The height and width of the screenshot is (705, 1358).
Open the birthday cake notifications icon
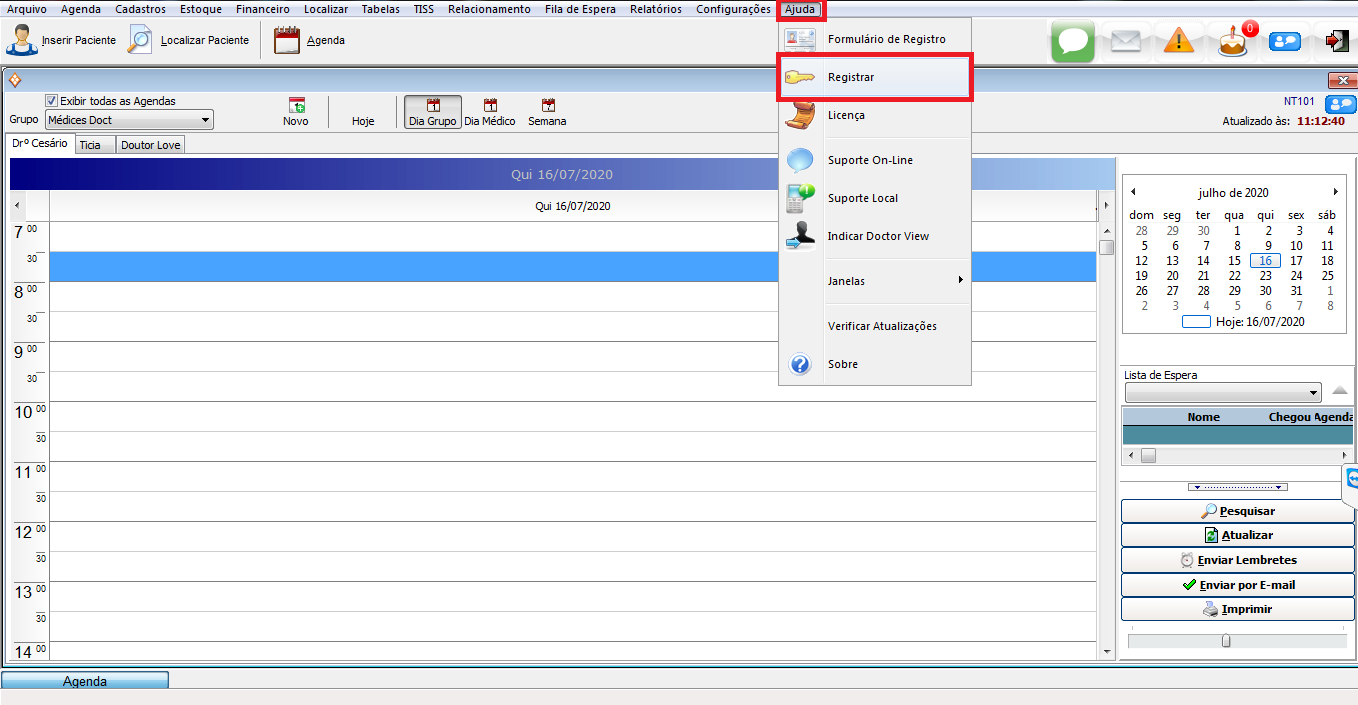tap(1233, 41)
